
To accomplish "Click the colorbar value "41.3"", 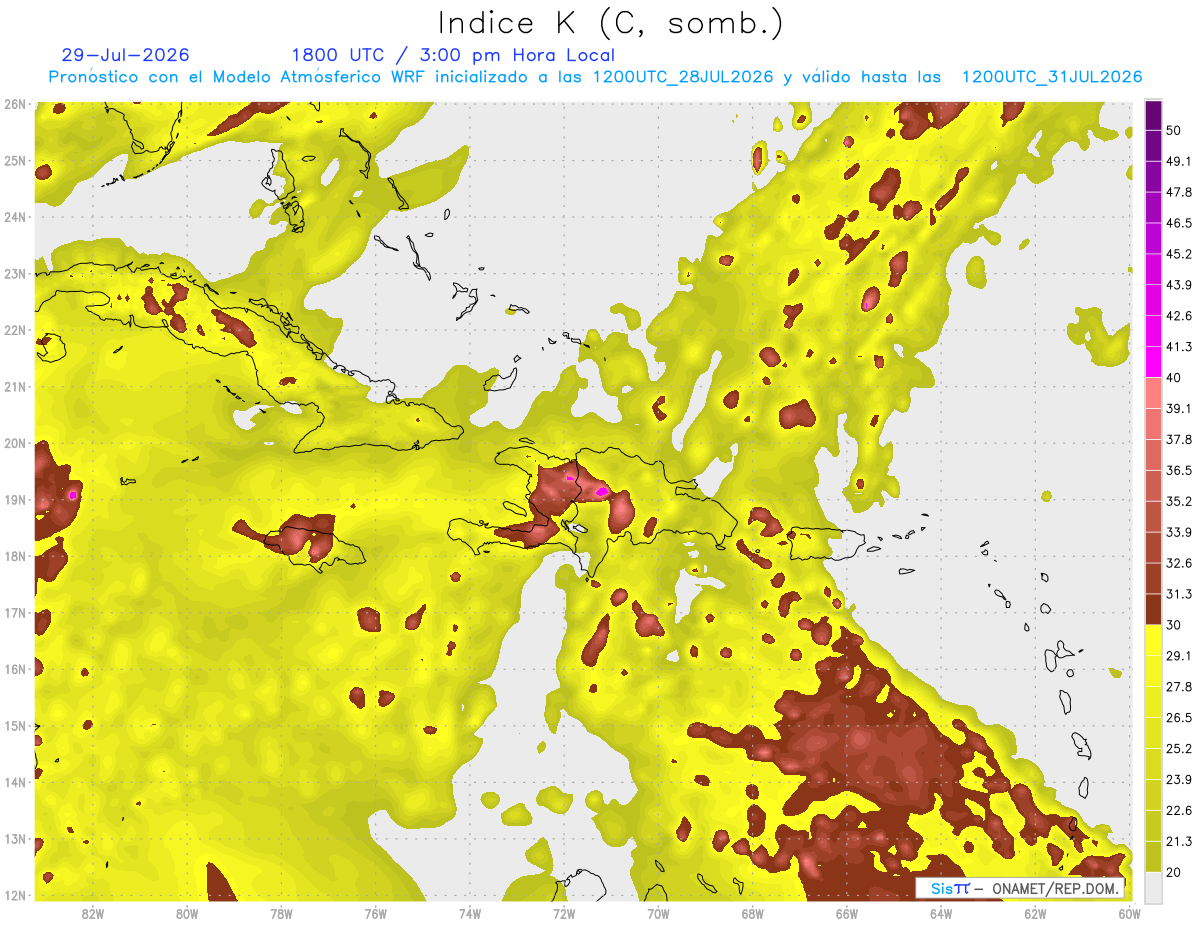I will [x=1179, y=348].
